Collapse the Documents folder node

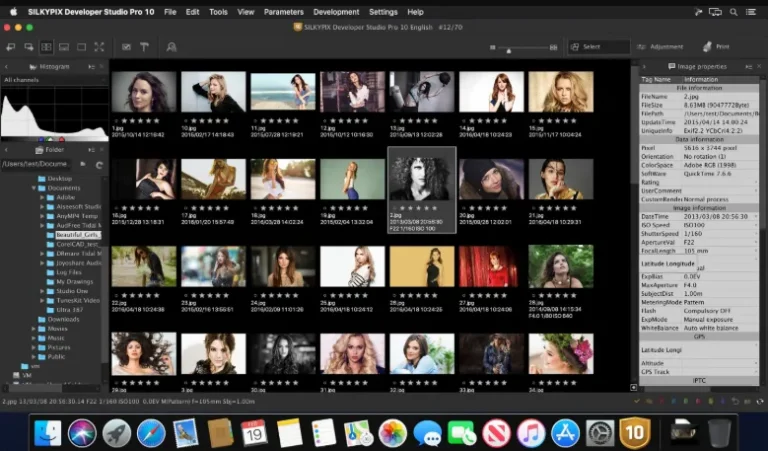click(x=34, y=188)
